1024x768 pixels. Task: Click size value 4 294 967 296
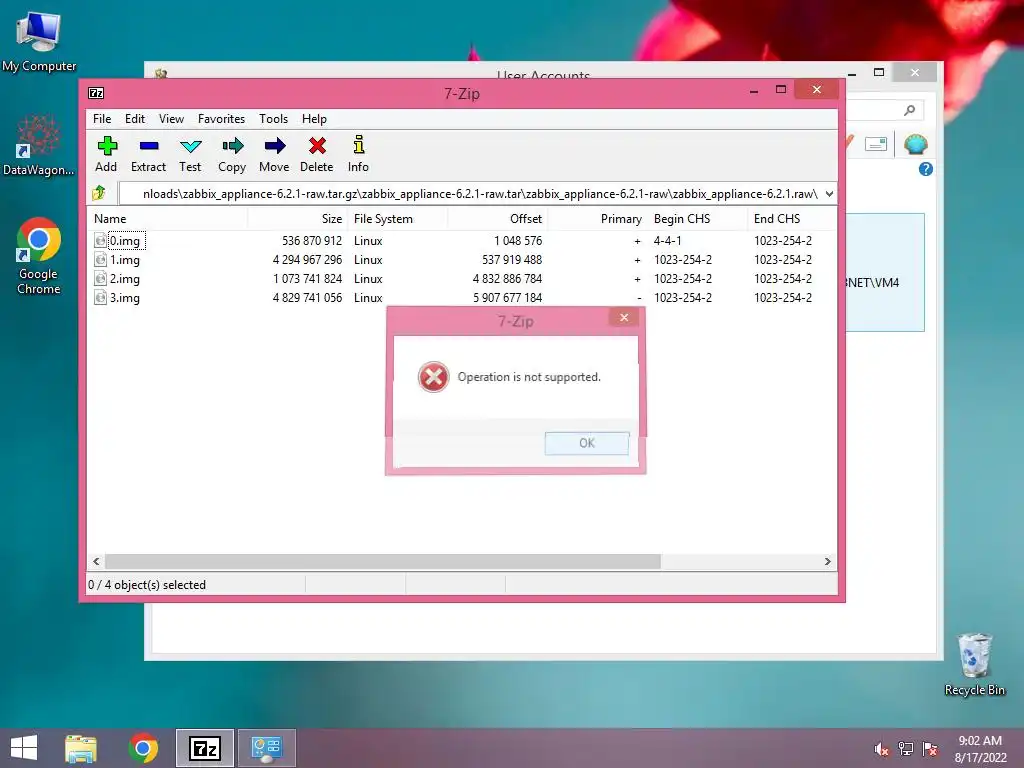[307, 259]
